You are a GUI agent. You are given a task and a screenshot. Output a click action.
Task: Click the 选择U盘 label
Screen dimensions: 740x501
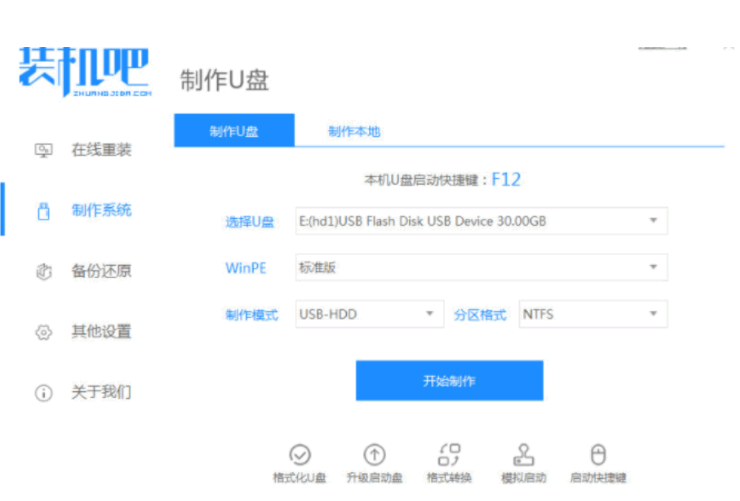pyautogui.click(x=250, y=221)
